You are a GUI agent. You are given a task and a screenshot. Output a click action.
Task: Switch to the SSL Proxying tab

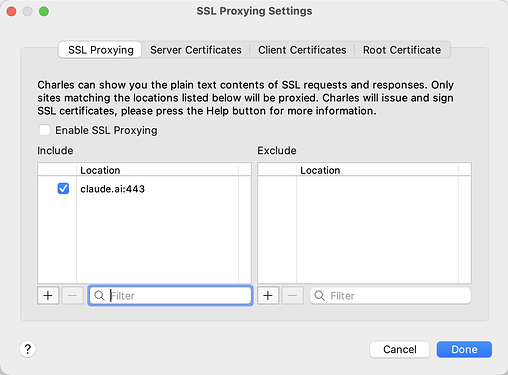click(100, 50)
